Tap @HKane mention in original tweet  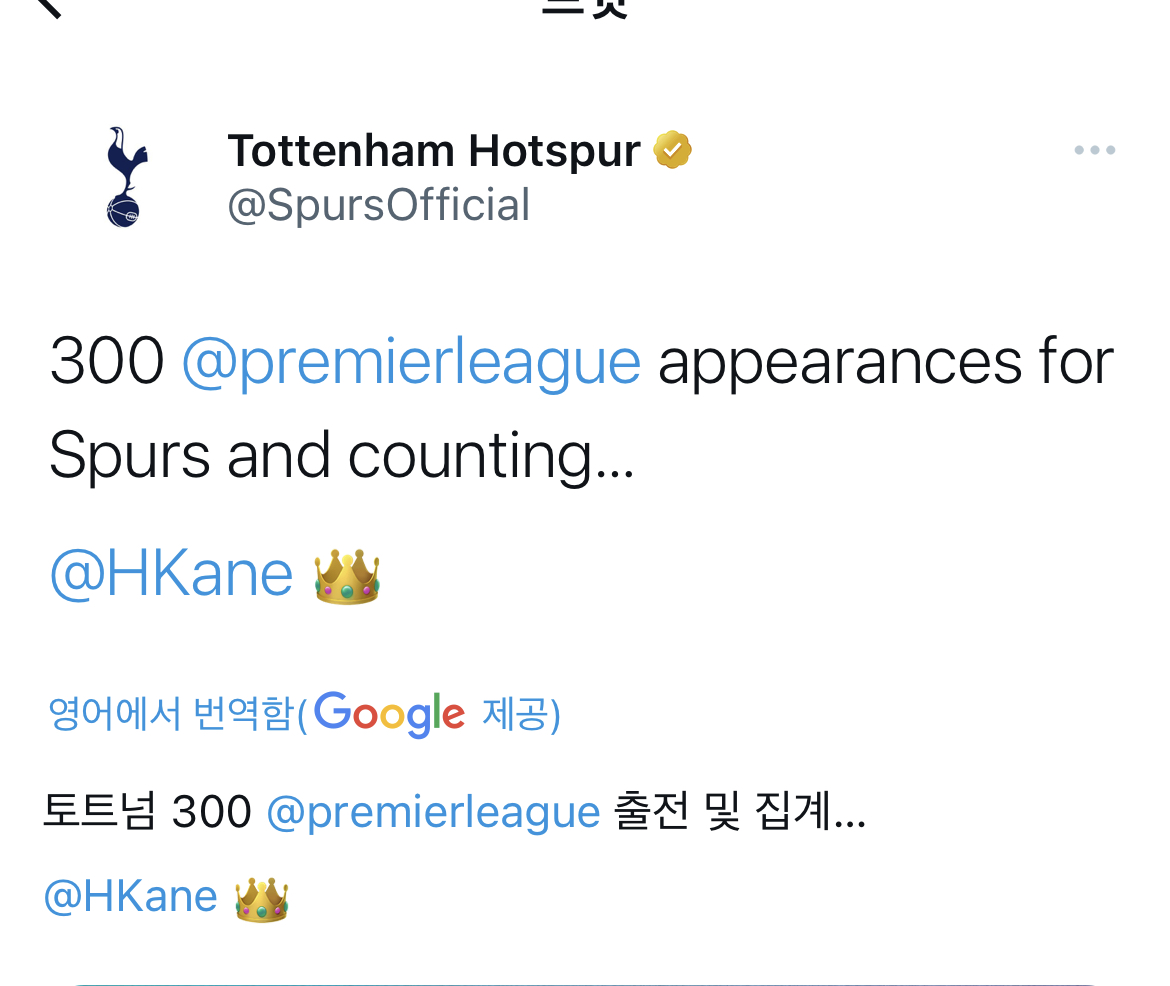[x=171, y=573]
